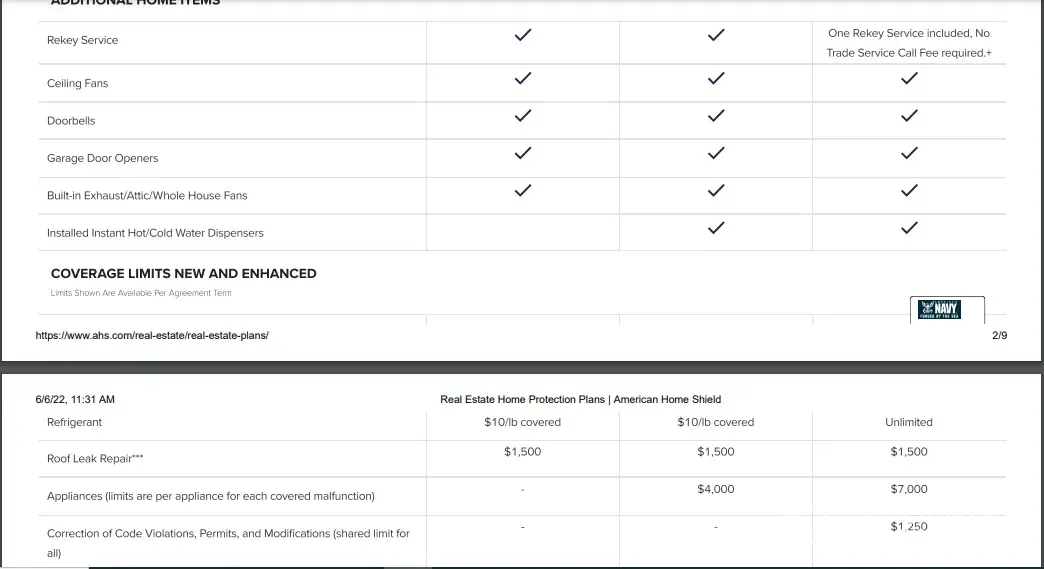Image resolution: width=1044 pixels, height=569 pixels.
Task: Click Ceiling Fans checkmark in middle plan column
Action: tap(715, 78)
